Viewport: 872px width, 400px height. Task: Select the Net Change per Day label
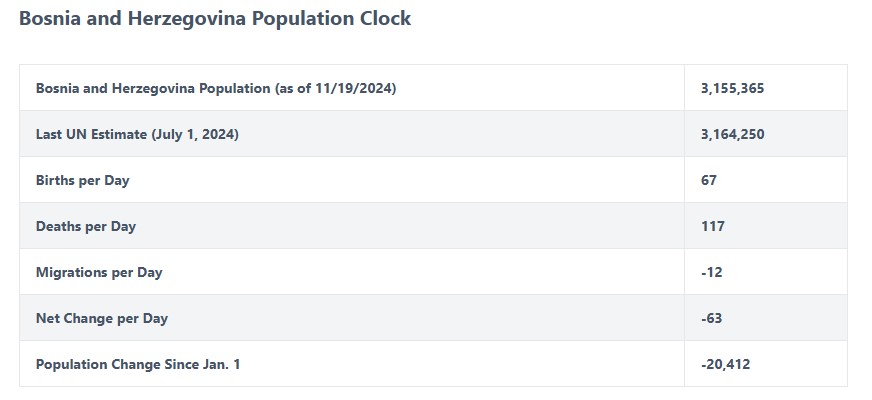[102, 318]
